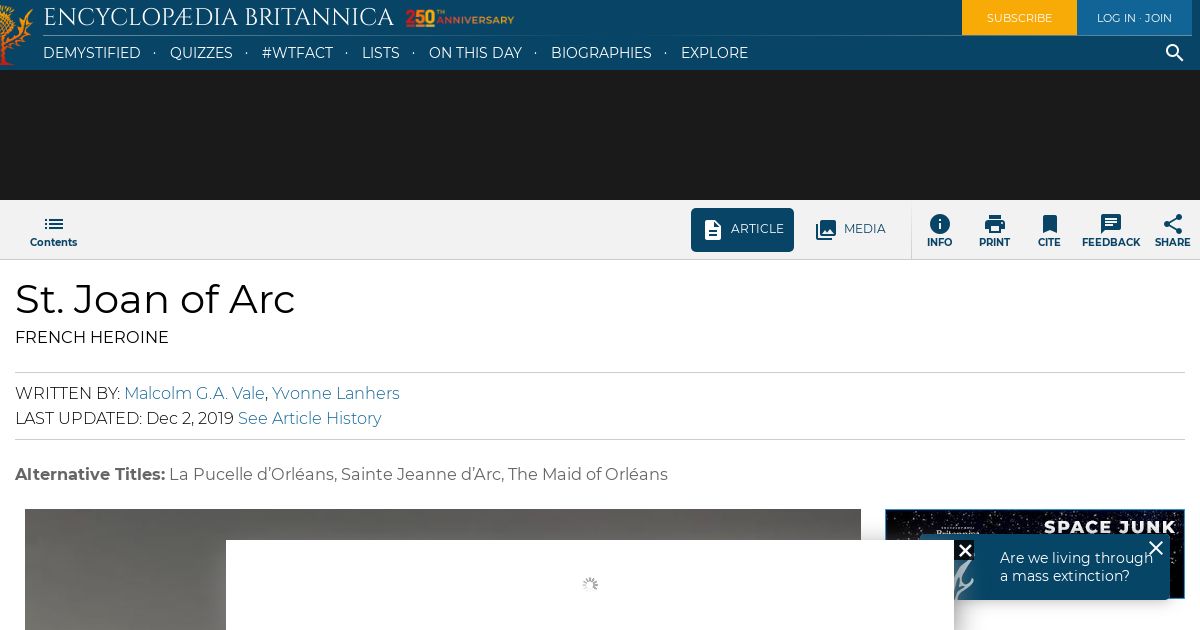Open the Demystified menu item
This screenshot has height=630, width=1200.
click(x=92, y=53)
